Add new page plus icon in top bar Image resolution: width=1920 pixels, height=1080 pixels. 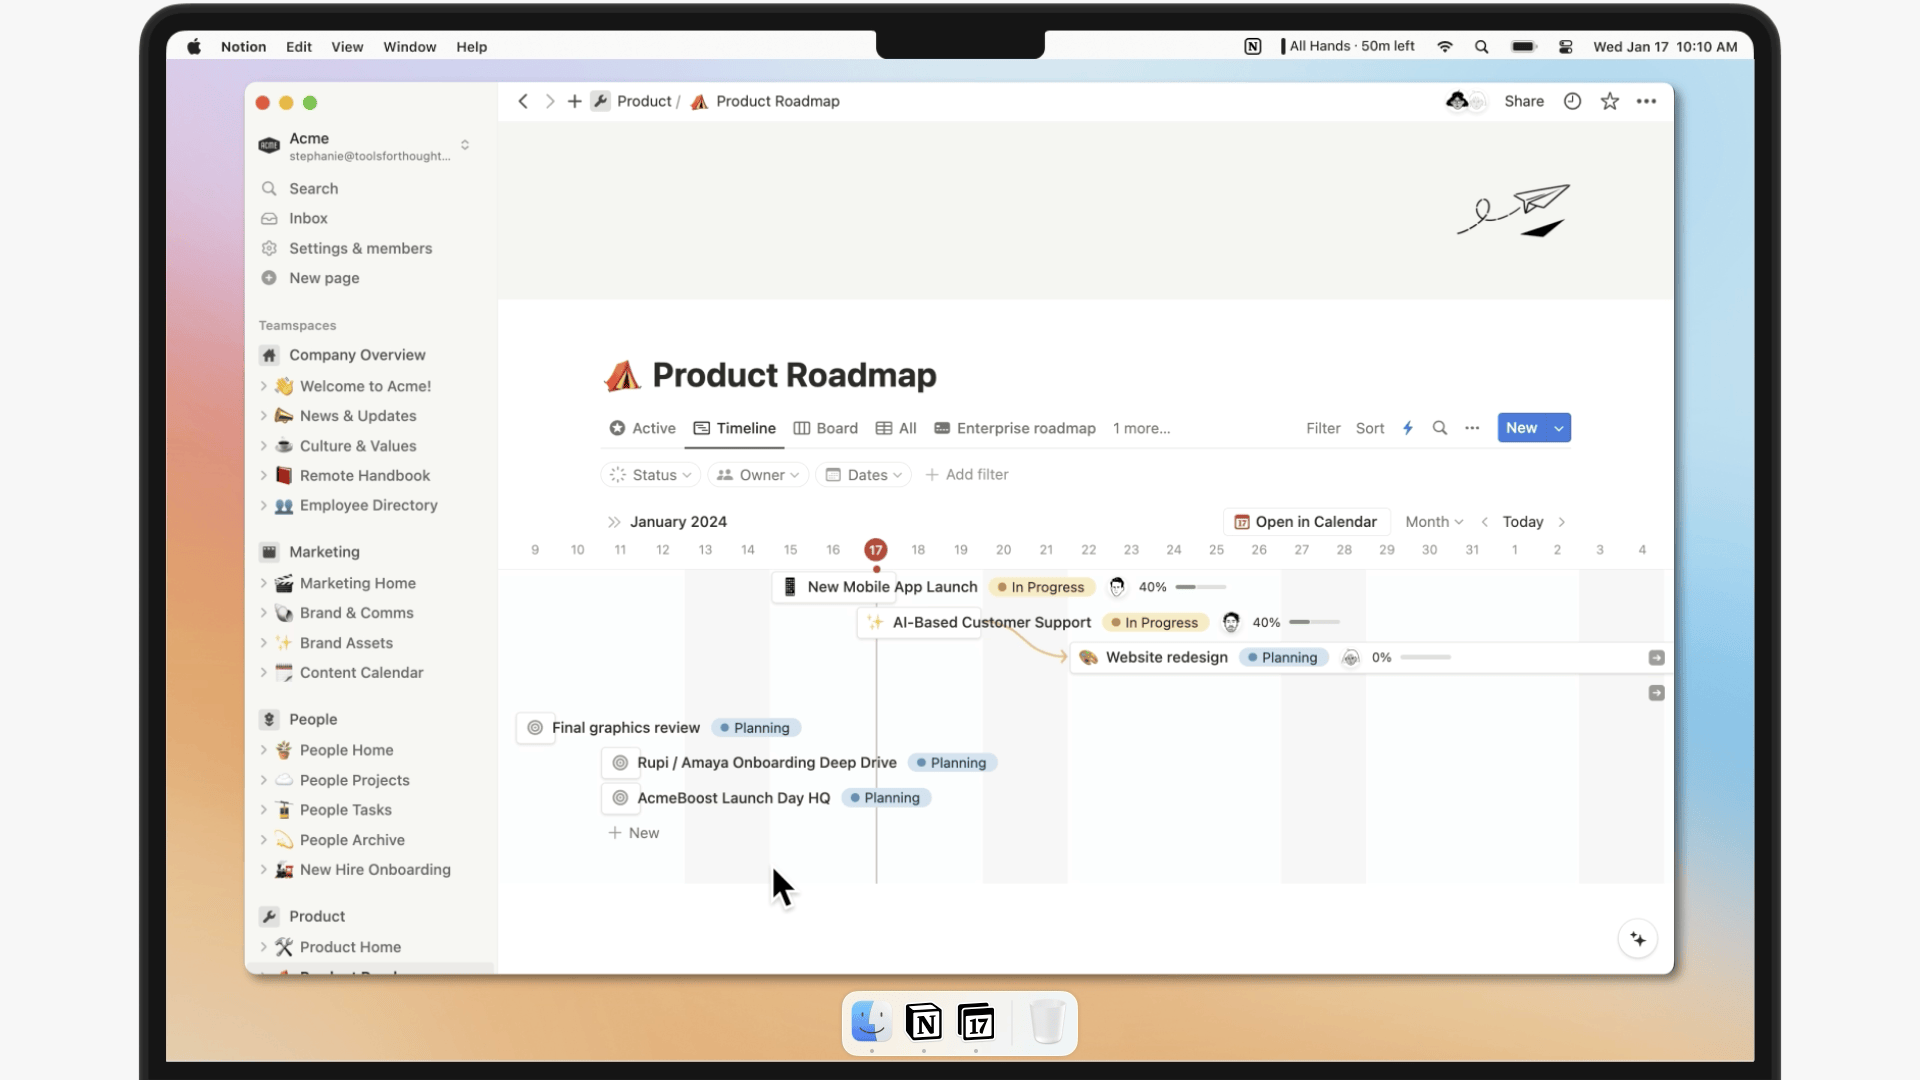pyautogui.click(x=574, y=101)
